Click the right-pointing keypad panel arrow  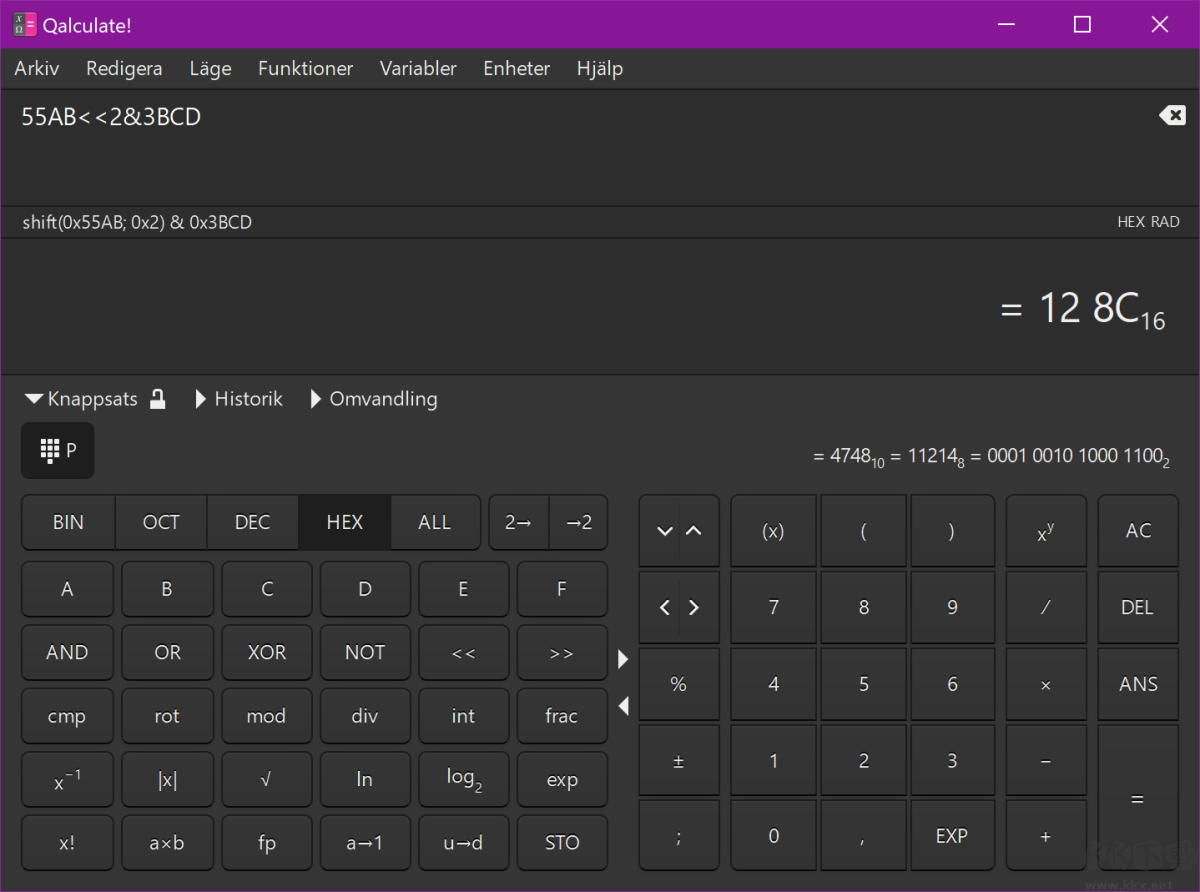tap(623, 659)
